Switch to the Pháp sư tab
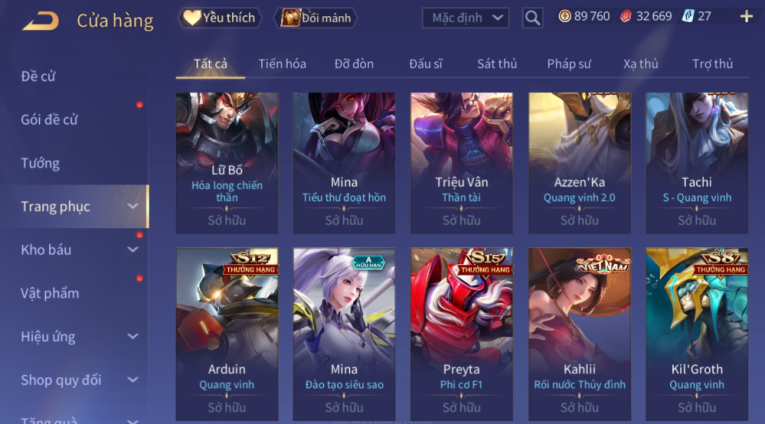 (568, 64)
